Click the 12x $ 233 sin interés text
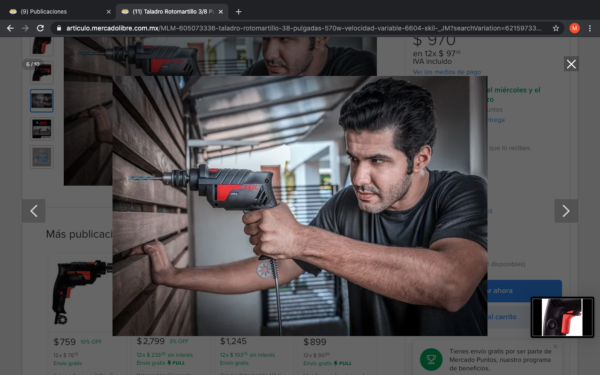The image size is (600, 375). click(165, 355)
